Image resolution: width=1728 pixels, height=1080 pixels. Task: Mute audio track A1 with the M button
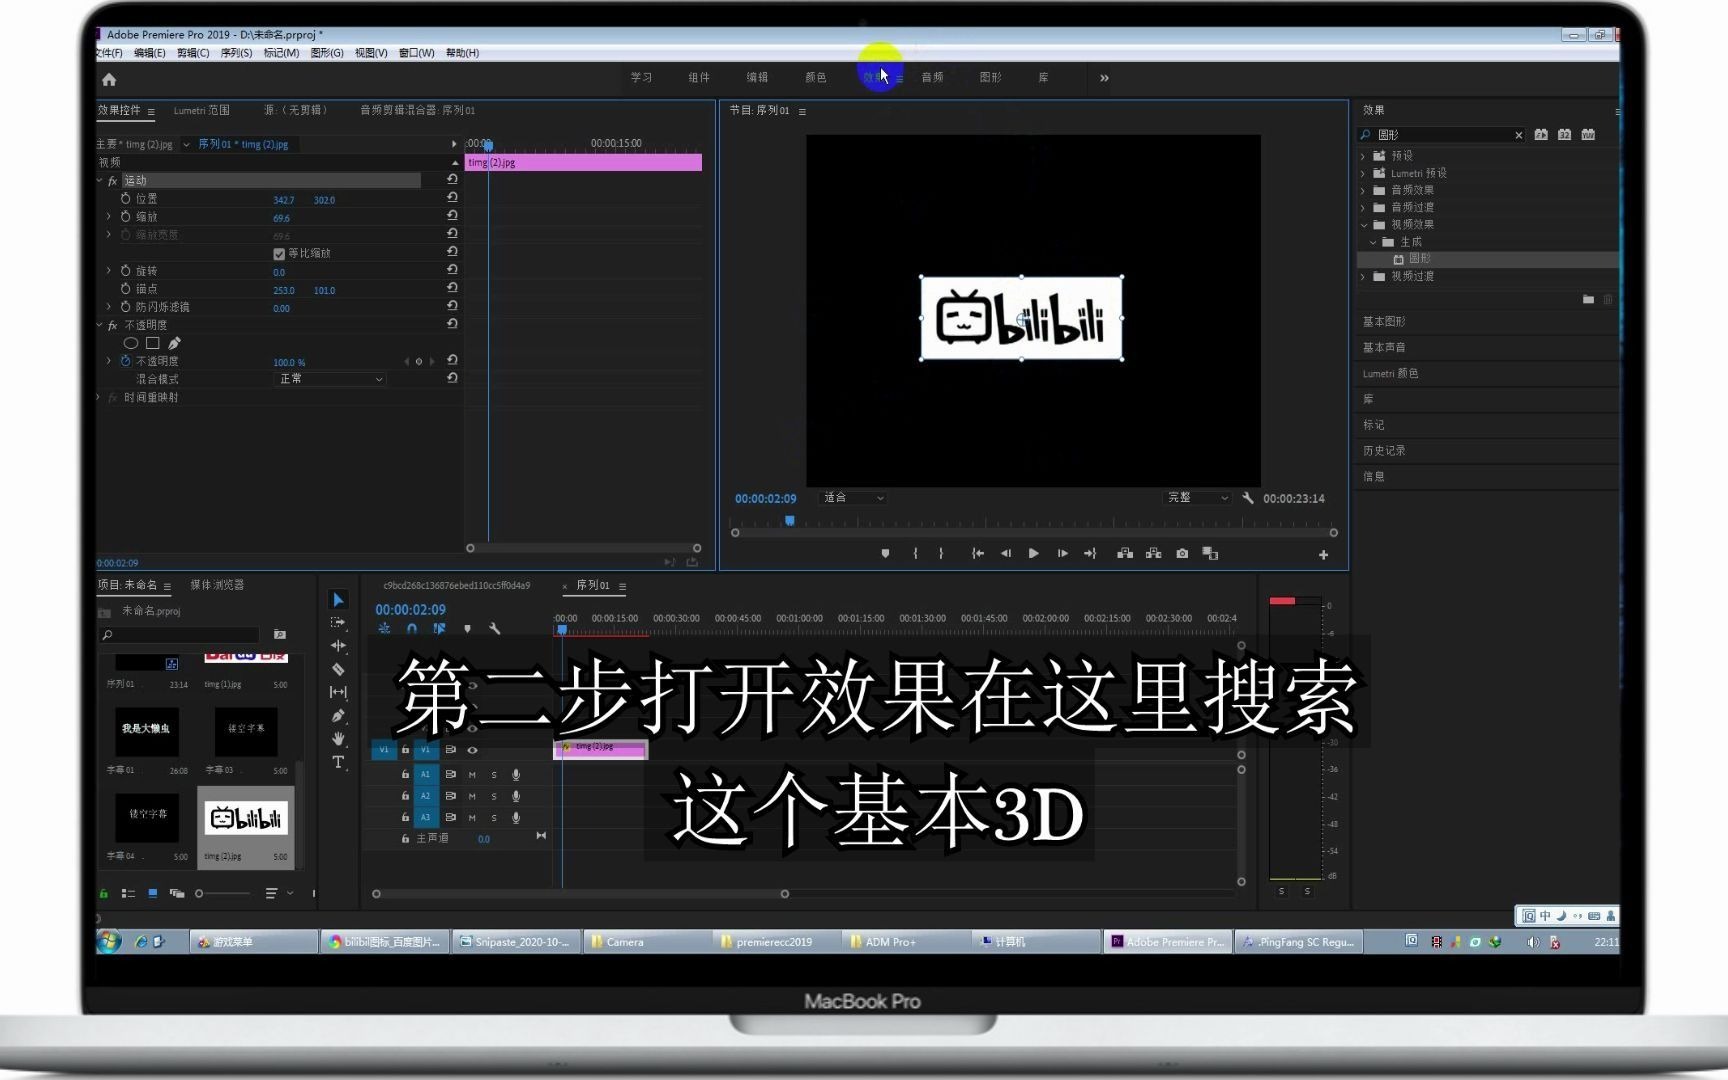472,774
